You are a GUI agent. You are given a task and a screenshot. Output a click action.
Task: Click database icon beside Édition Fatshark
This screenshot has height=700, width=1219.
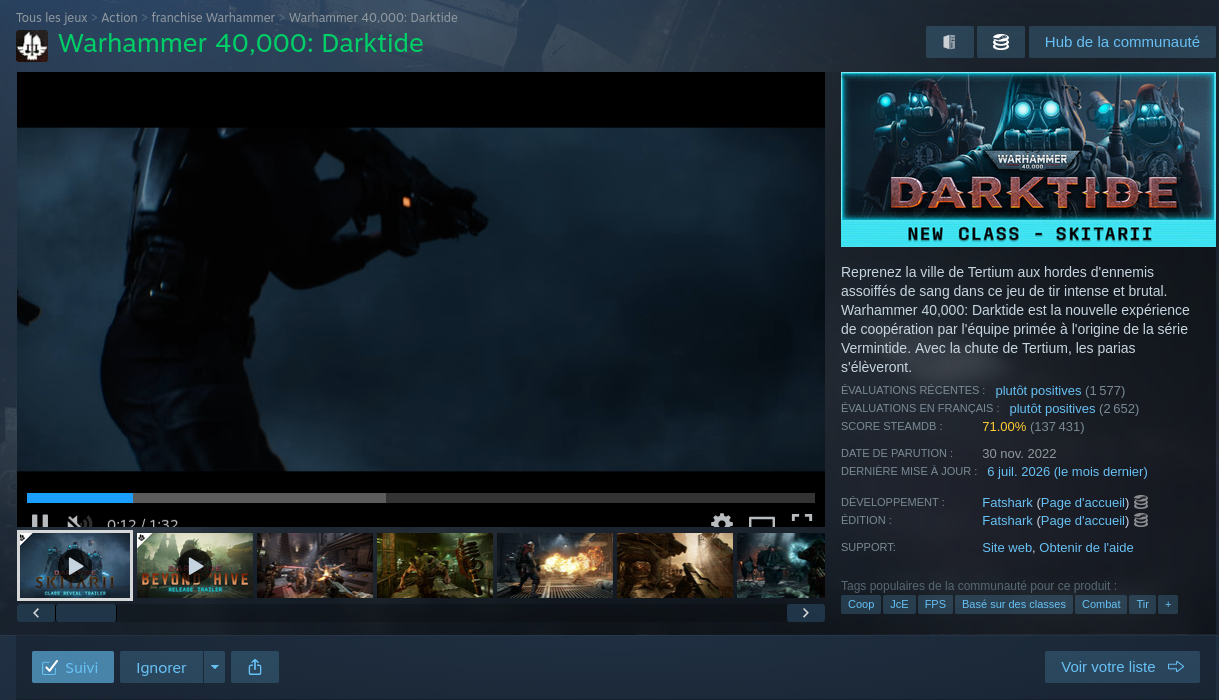pyautogui.click(x=1141, y=520)
